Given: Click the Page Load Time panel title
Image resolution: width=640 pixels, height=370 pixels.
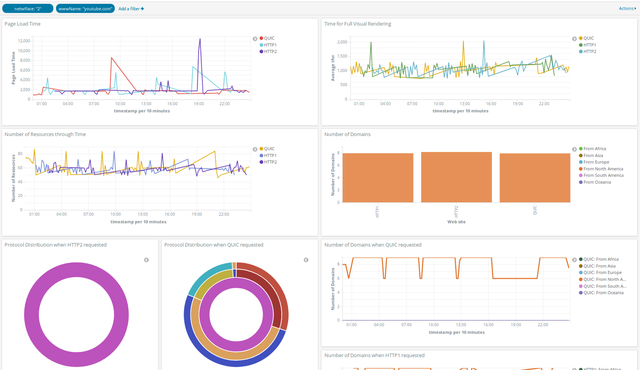Looking at the screenshot, I should (22, 24).
